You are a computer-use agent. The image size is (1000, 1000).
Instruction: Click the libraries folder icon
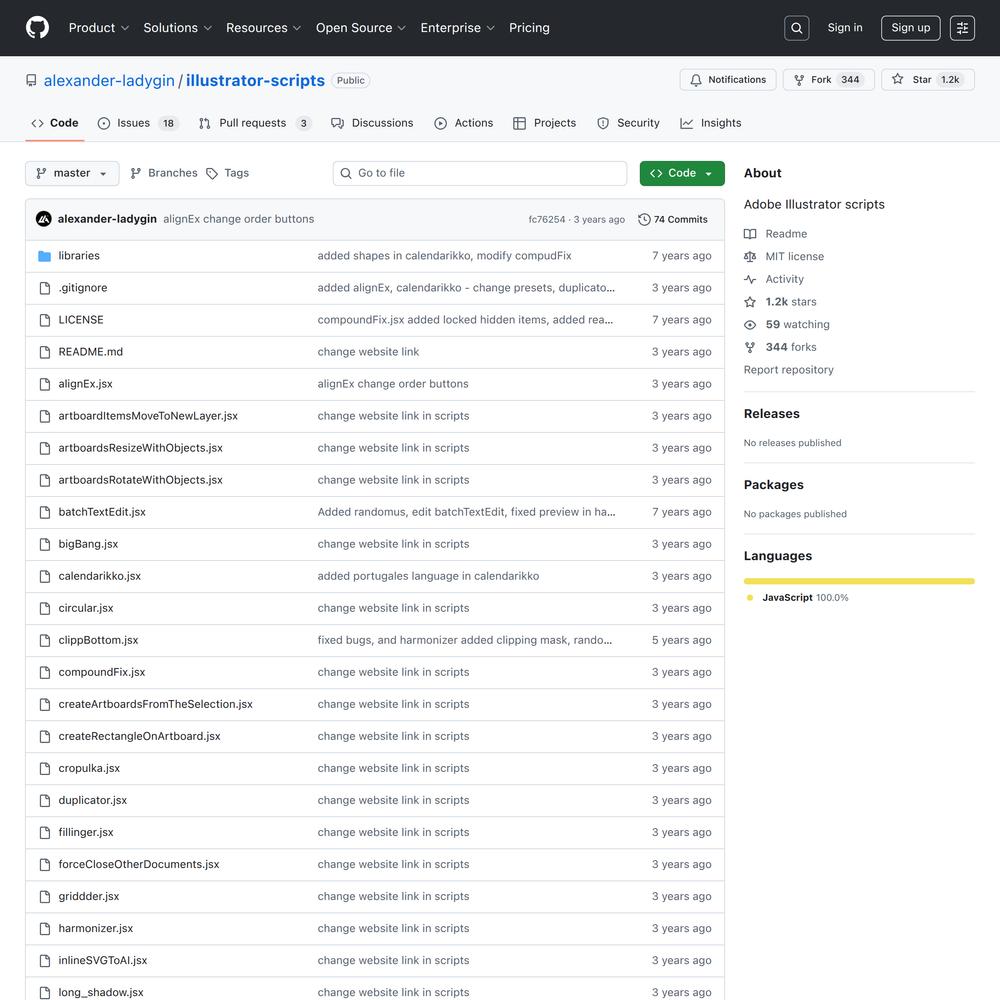click(x=45, y=256)
